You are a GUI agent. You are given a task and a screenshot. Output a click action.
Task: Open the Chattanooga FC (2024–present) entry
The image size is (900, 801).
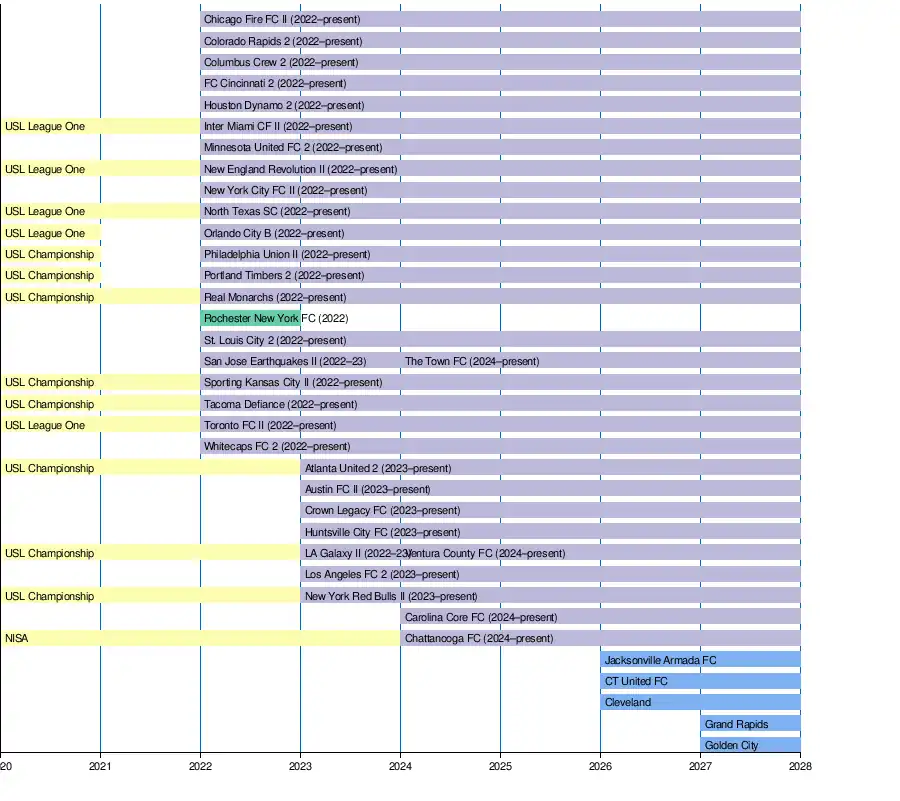click(x=479, y=639)
